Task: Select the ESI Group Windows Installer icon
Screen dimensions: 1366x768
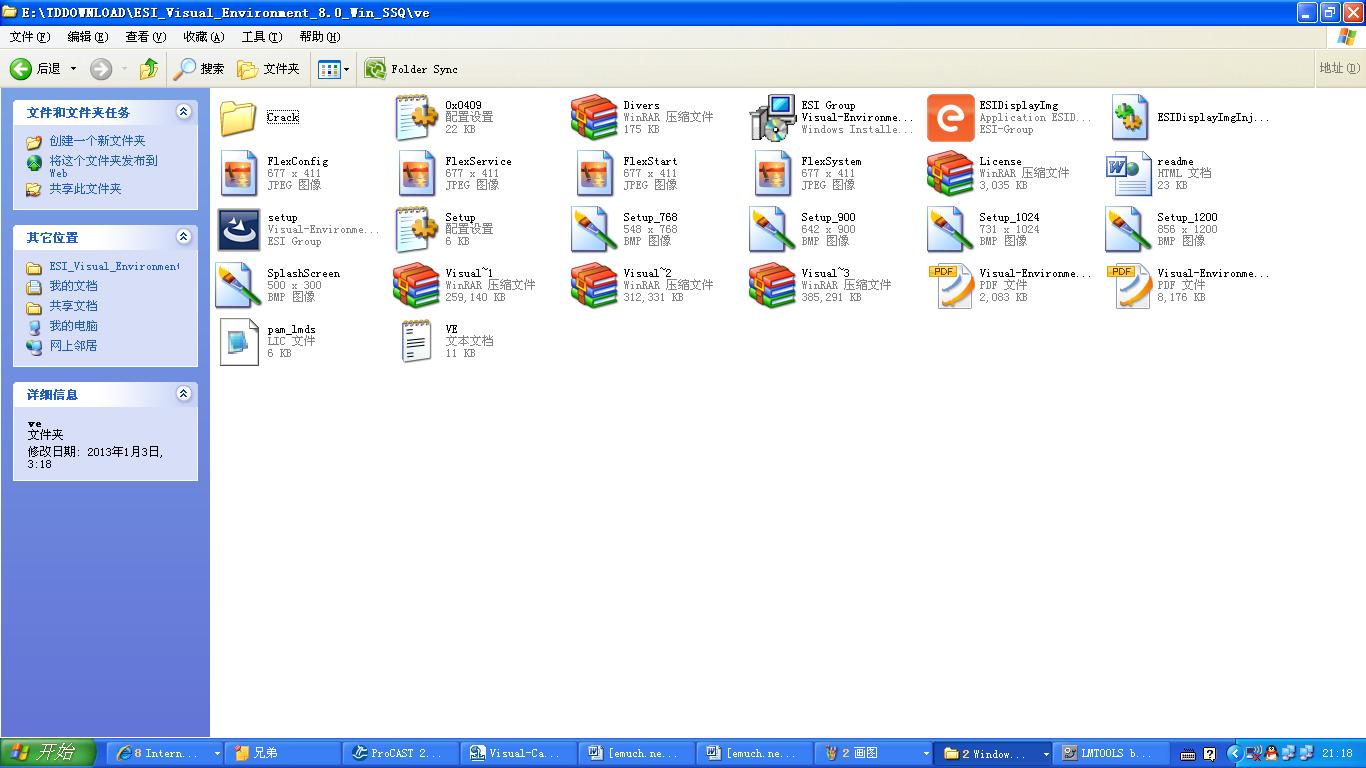Action: [x=772, y=118]
